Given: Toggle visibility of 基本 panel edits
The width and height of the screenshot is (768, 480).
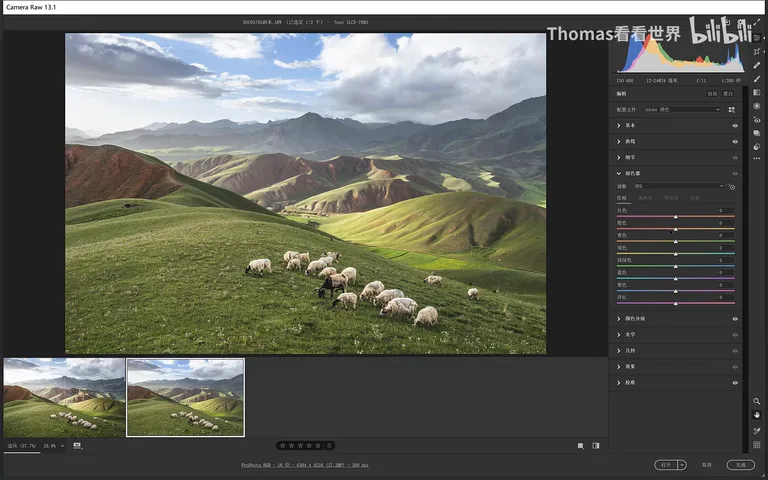Looking at the screenshot, I should (x=735, y=126).
